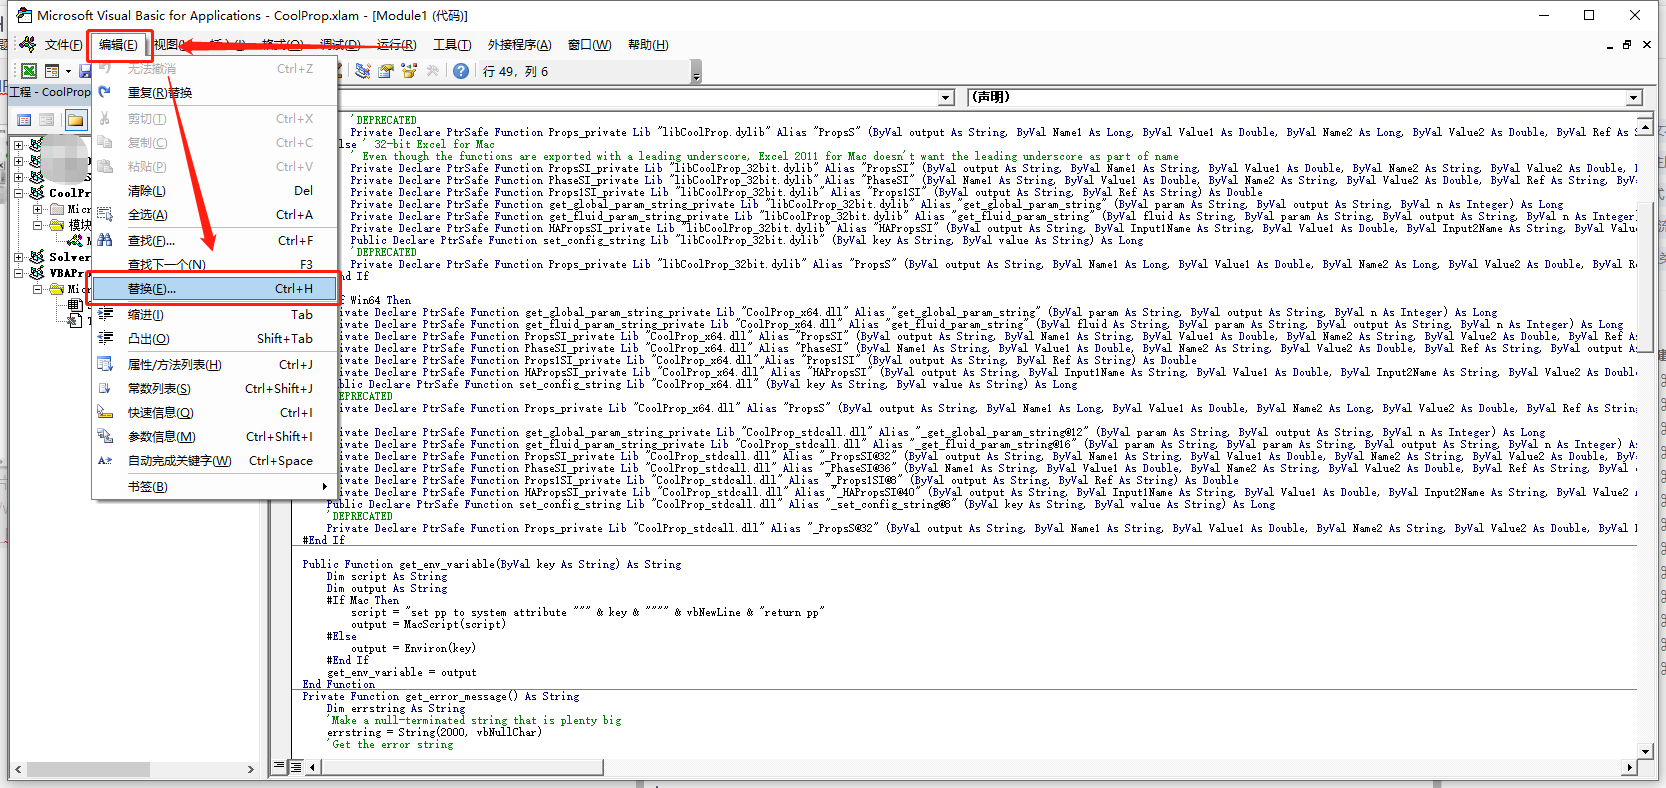The image size is (1666, 788).
Task: Click the code window horizontal scrollbar thumb
Action: 462,767
